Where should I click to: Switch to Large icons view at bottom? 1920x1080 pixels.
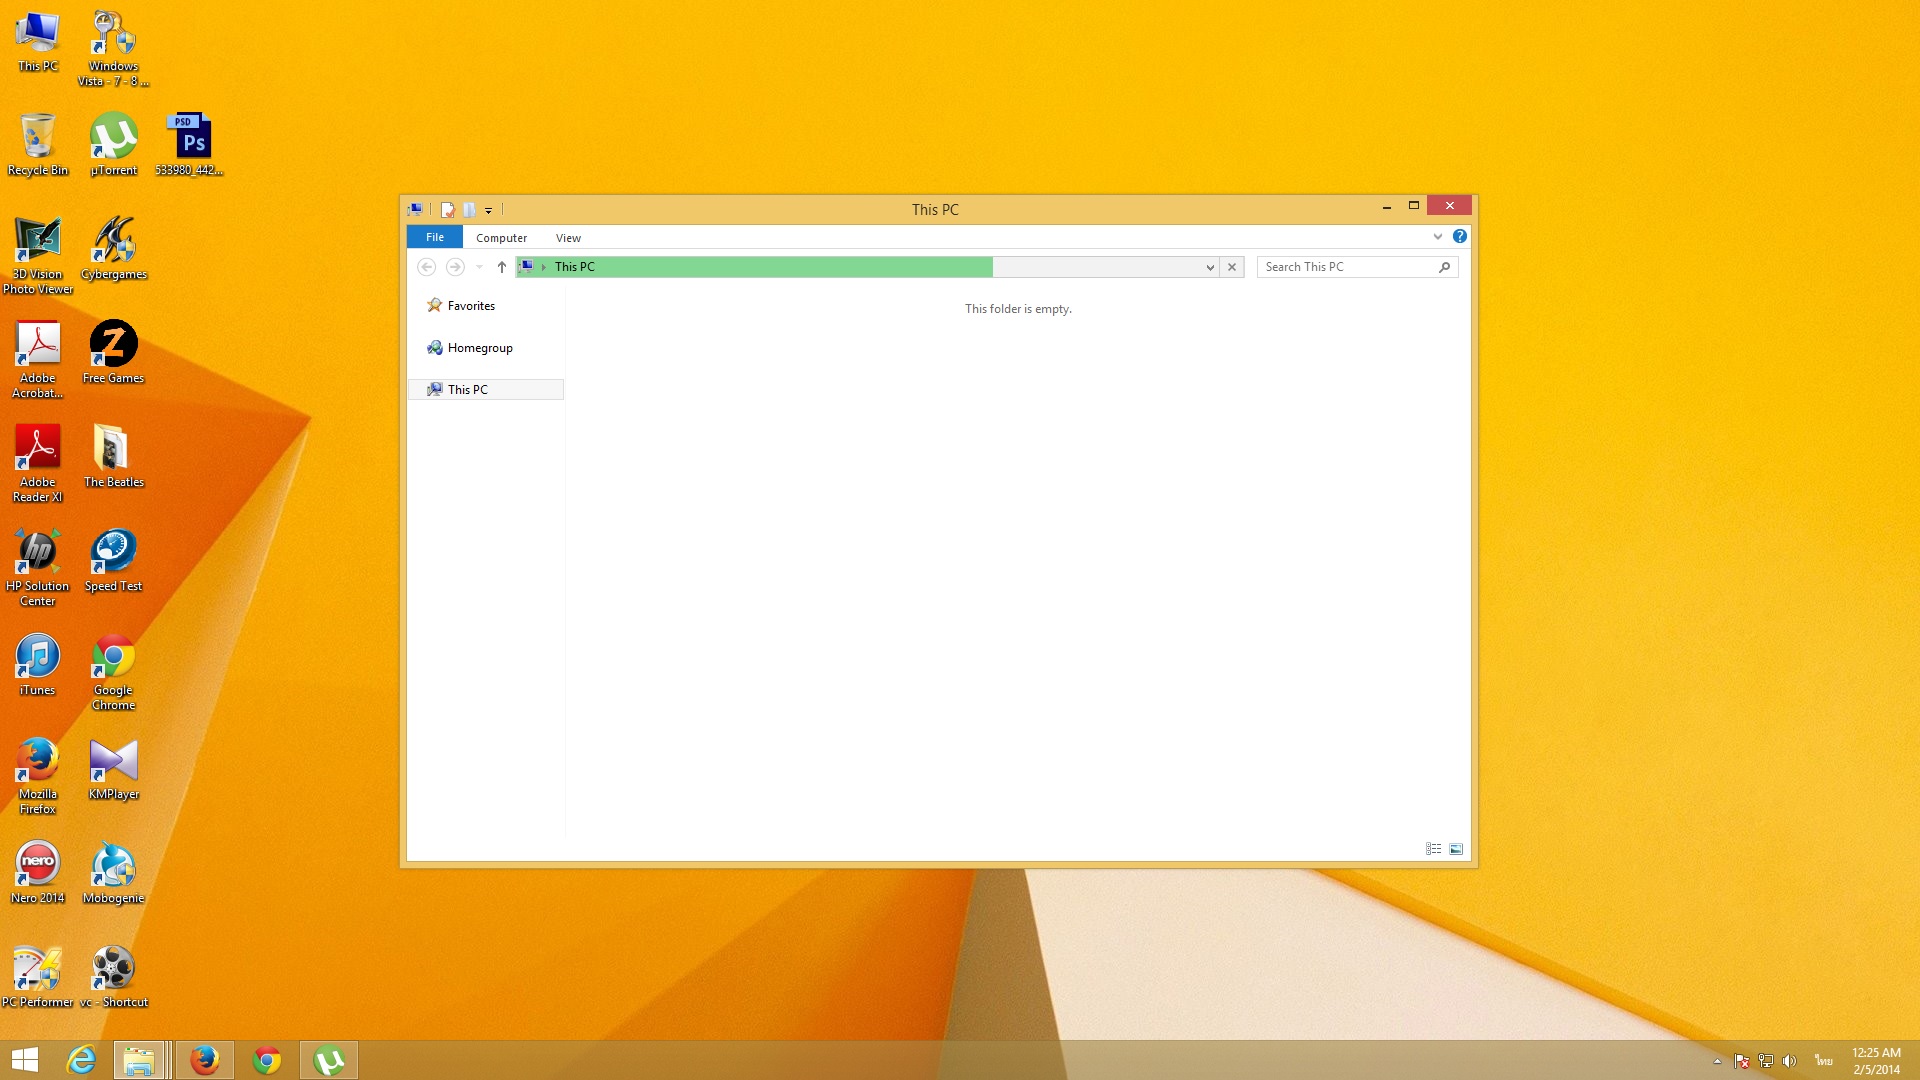(x=1456, y=849)
